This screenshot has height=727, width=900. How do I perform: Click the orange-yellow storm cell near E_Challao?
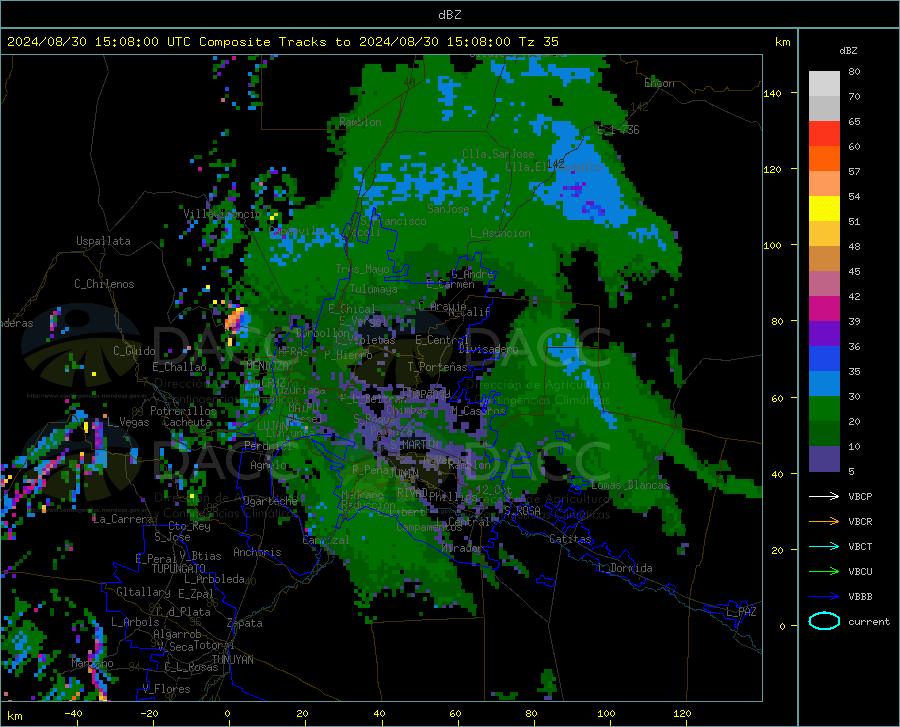[235, 320]
